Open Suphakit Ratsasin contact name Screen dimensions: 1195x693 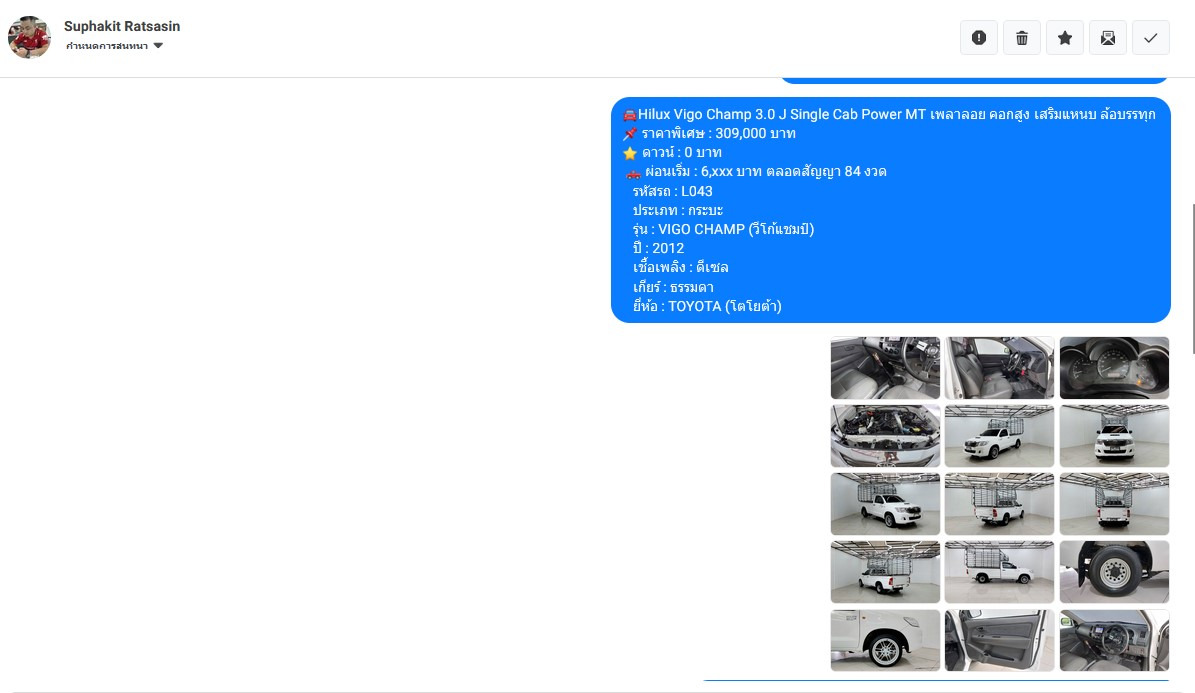(x=122, y=26)
